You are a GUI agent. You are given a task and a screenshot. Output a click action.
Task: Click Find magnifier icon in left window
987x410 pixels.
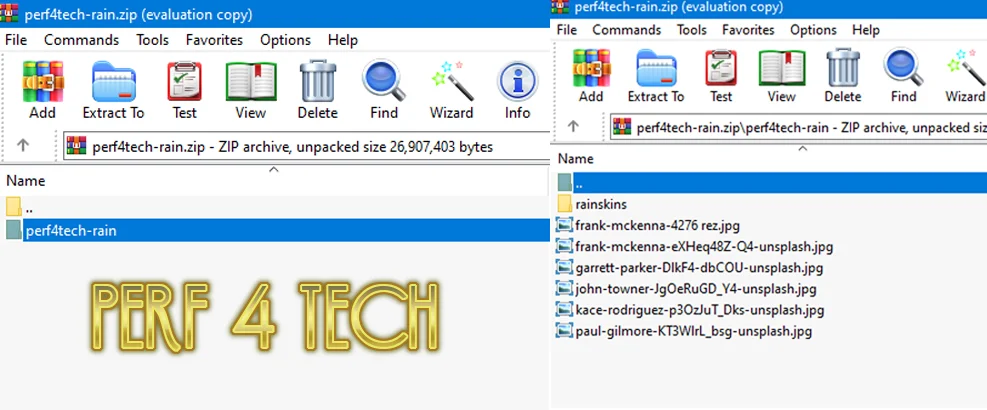(x=384, y=81)
